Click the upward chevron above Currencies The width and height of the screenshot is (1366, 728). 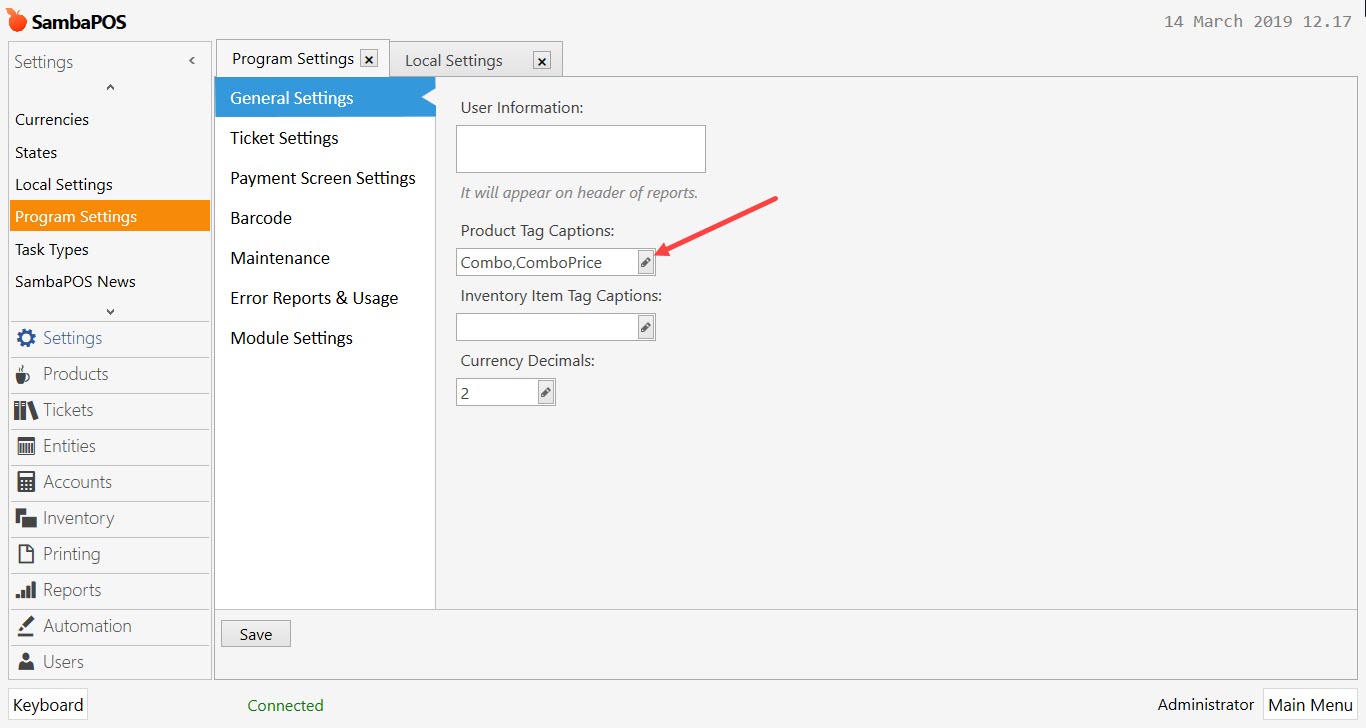[x=108, y=87]
